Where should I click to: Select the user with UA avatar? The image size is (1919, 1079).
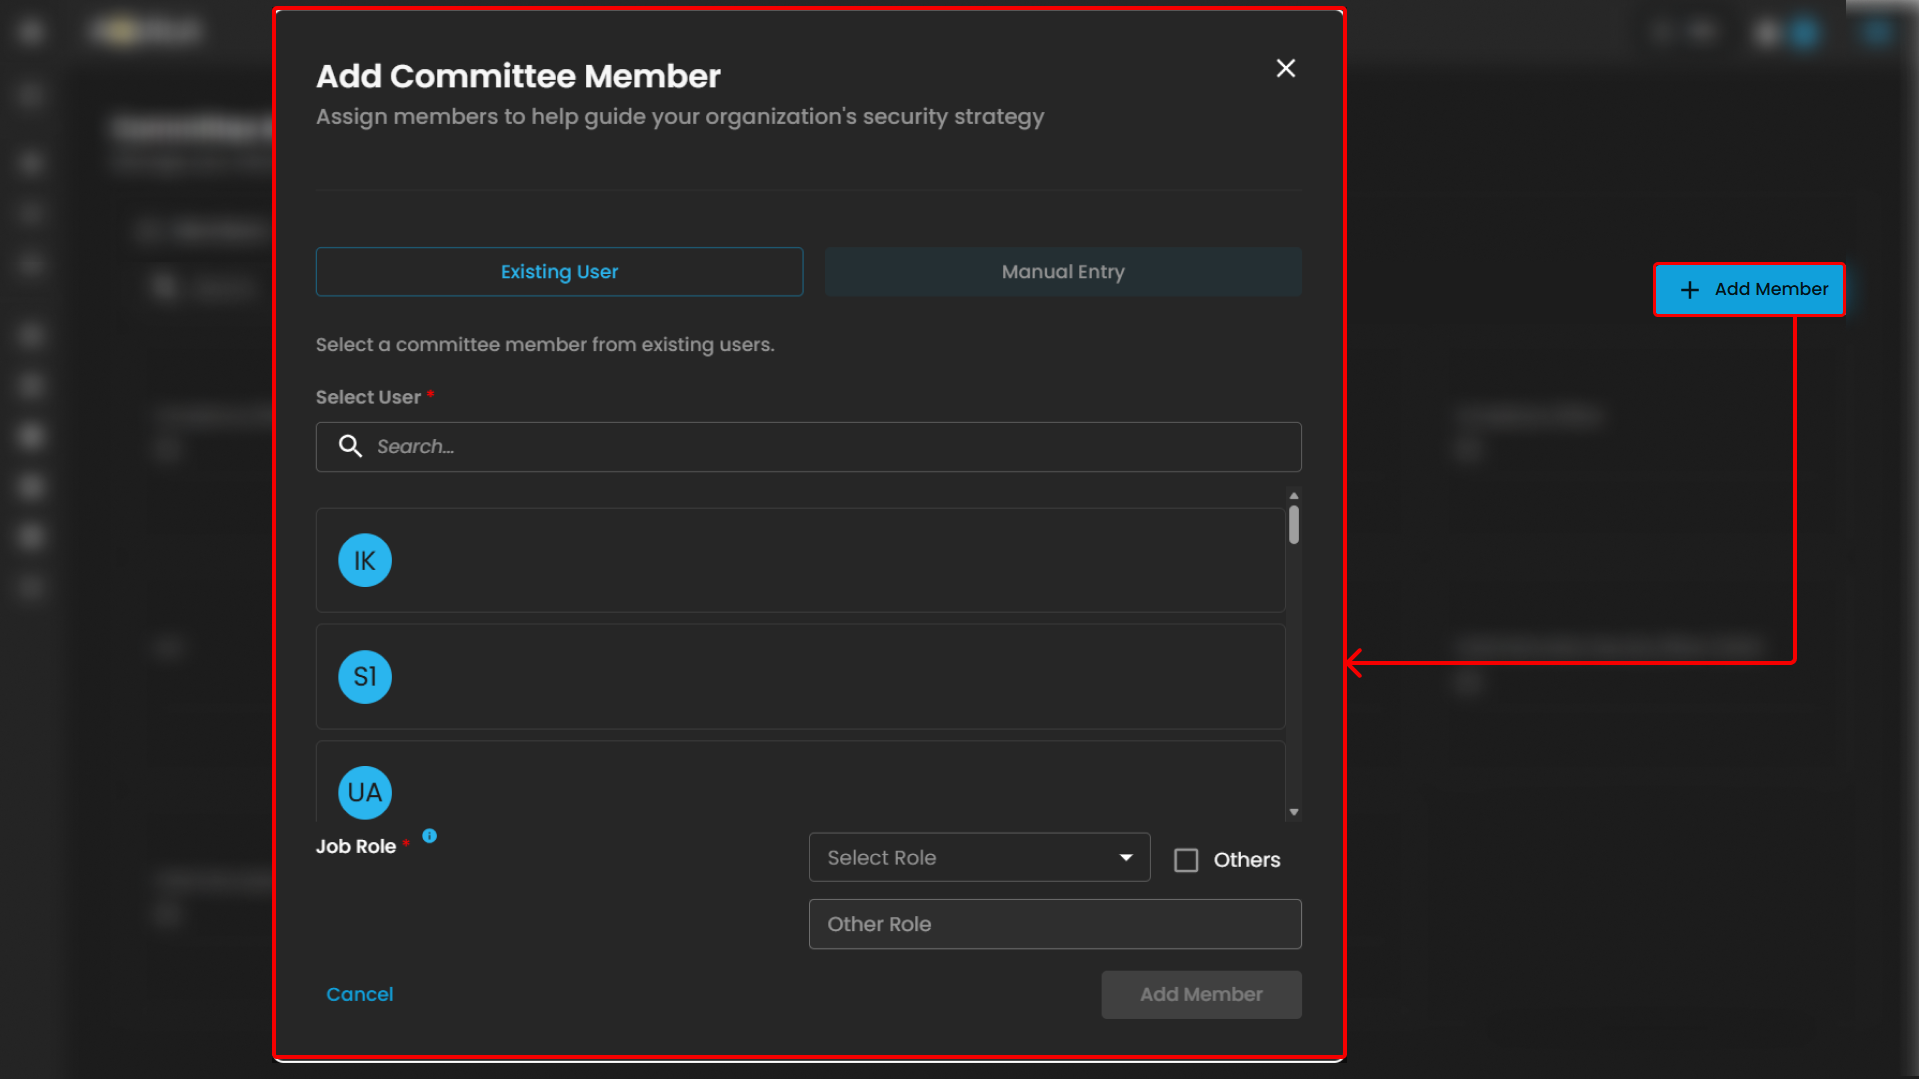pos(800,785)
